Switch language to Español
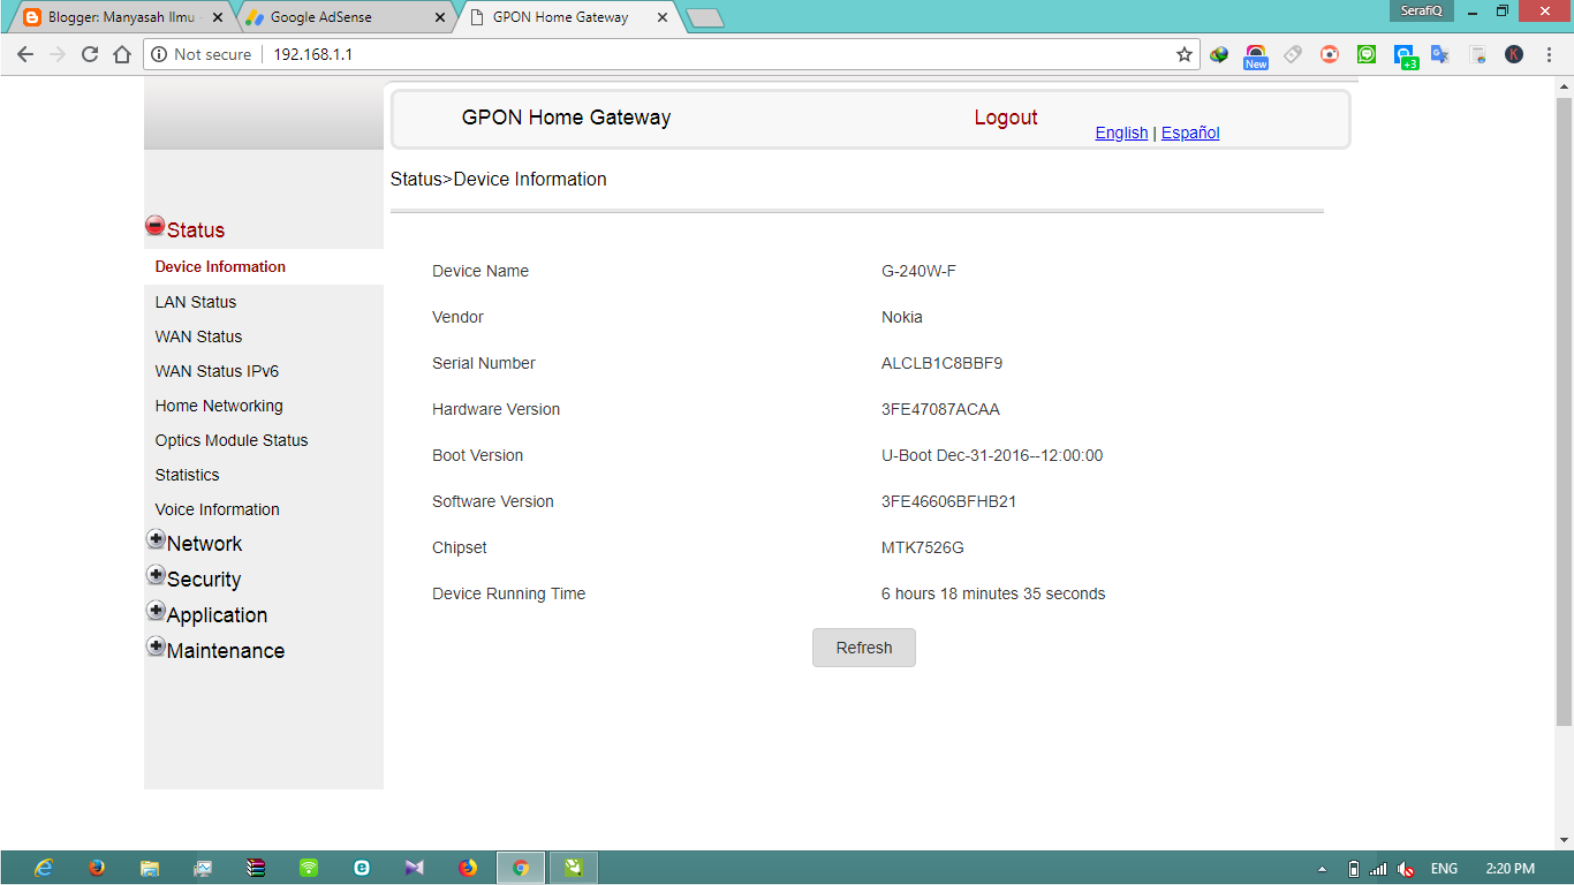Viewport: 1574px width, 885px height. pyautogui.click(x=1190, y=133)
